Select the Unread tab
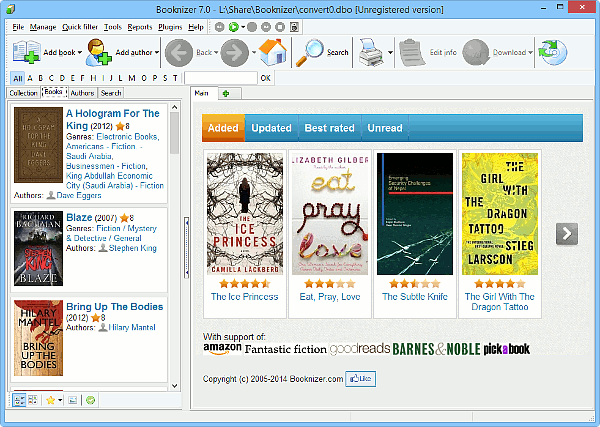Image resolution: width=600 pixels, height=427 pixels. click(x=385, y=128)
